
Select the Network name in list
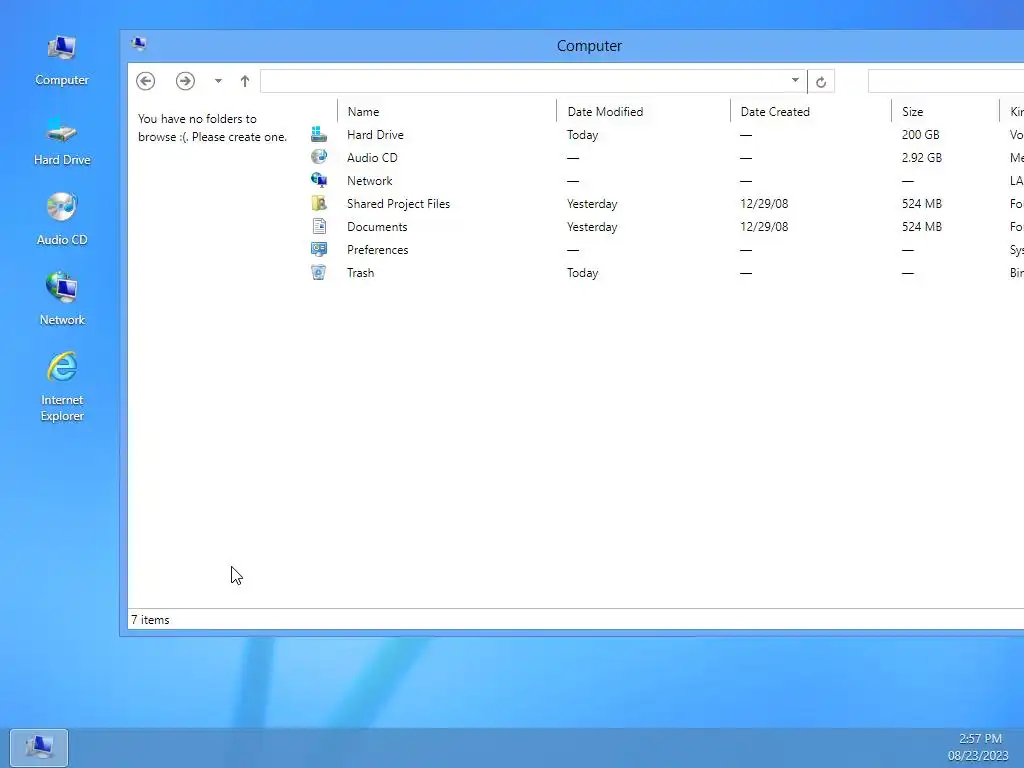(x=370, y=180)
